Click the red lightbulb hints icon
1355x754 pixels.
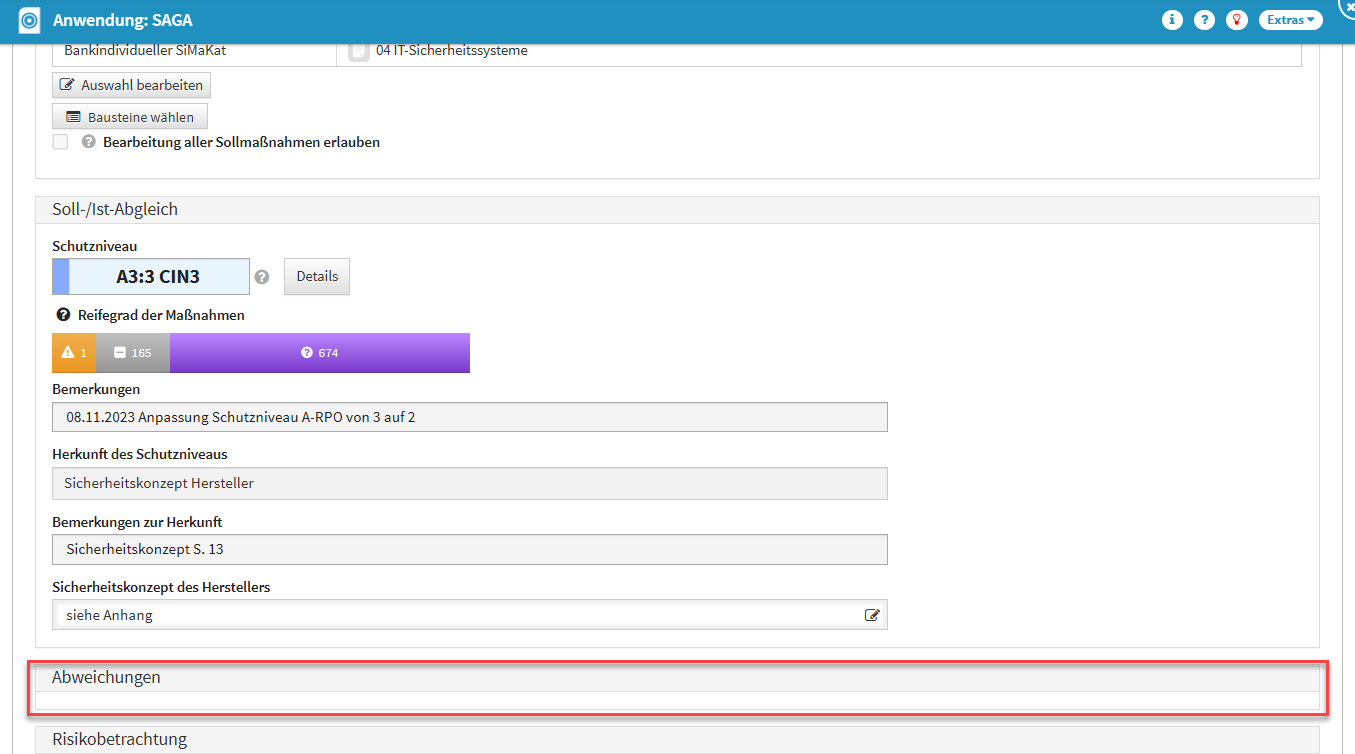[1238, 20]
